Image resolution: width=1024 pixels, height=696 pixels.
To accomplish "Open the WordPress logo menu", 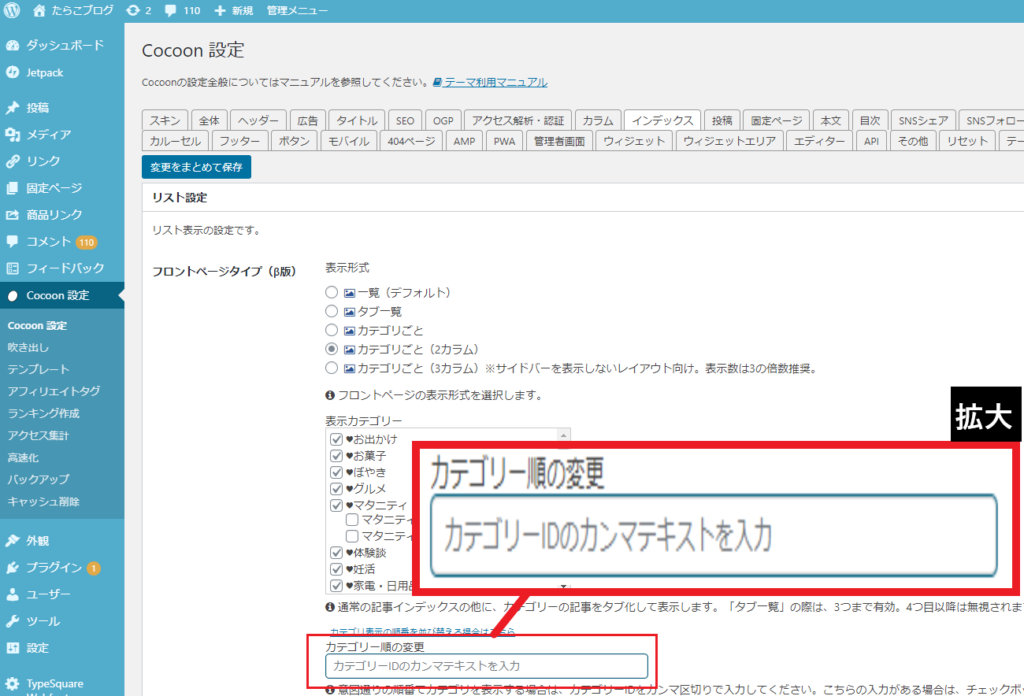I will click(12, 10).
